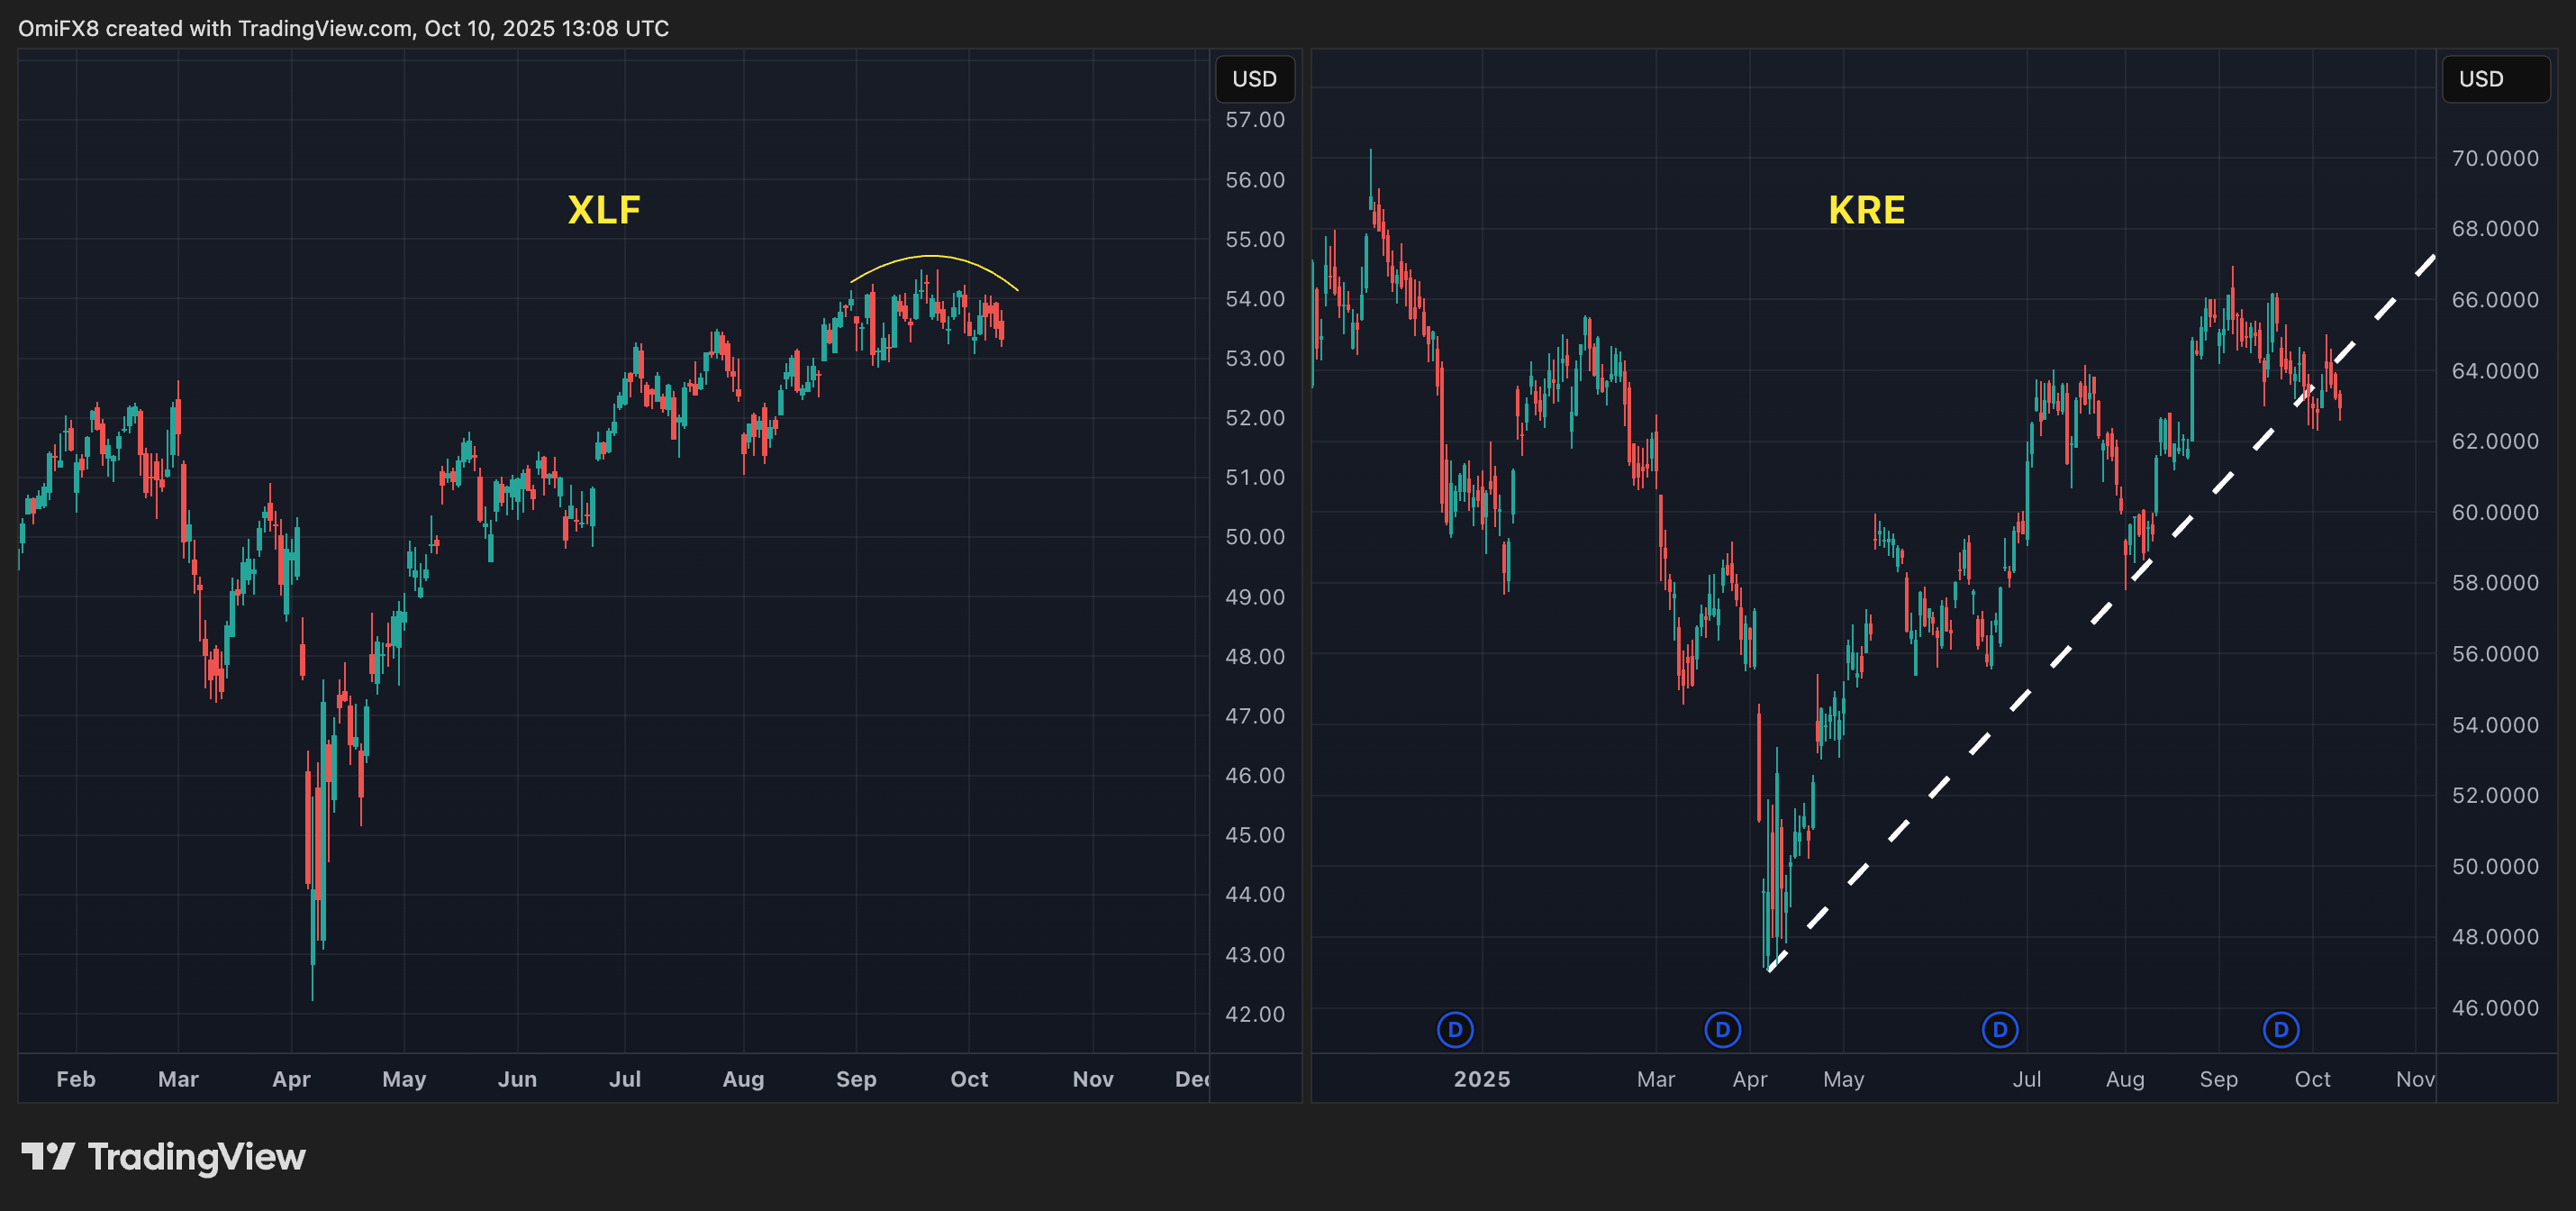The image size is (2576, 1211).
Task: Open the USD currency selector on XLF chart
Action: tap(1254, 79)
